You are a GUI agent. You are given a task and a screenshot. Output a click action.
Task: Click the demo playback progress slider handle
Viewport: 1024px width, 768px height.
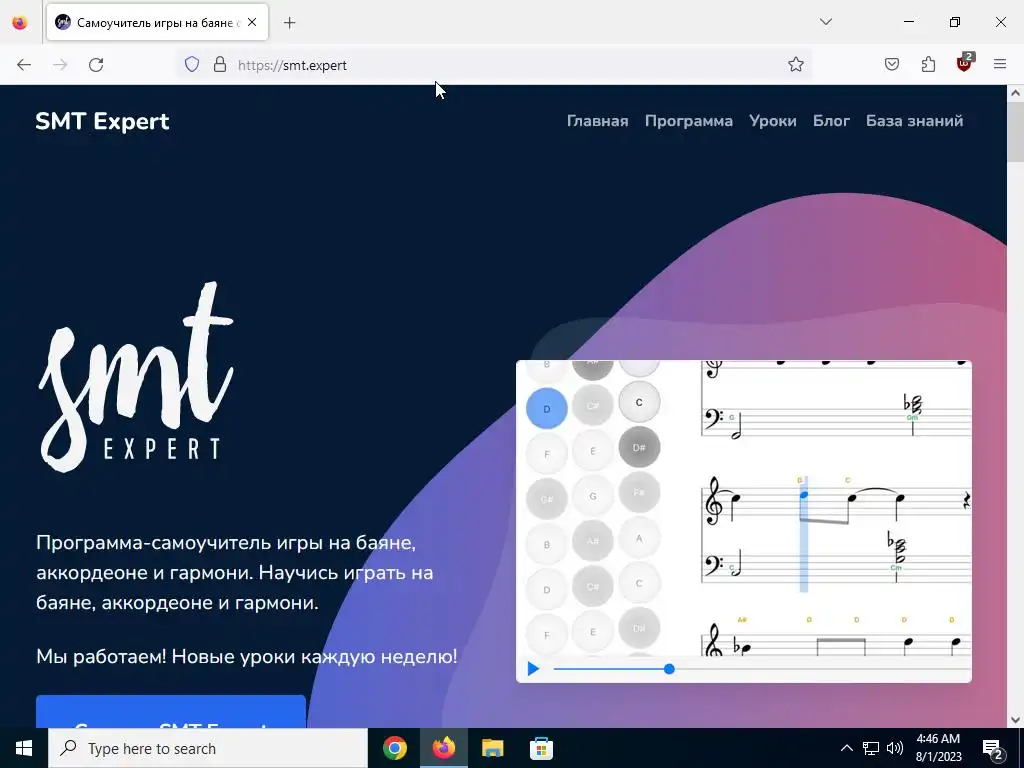(x=669, y=669)
